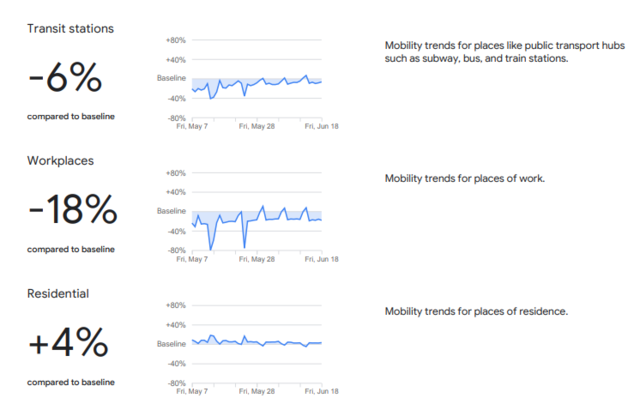Click the Transit stations heading
Screen dimensions: 640x410
(x=70, y=28)
